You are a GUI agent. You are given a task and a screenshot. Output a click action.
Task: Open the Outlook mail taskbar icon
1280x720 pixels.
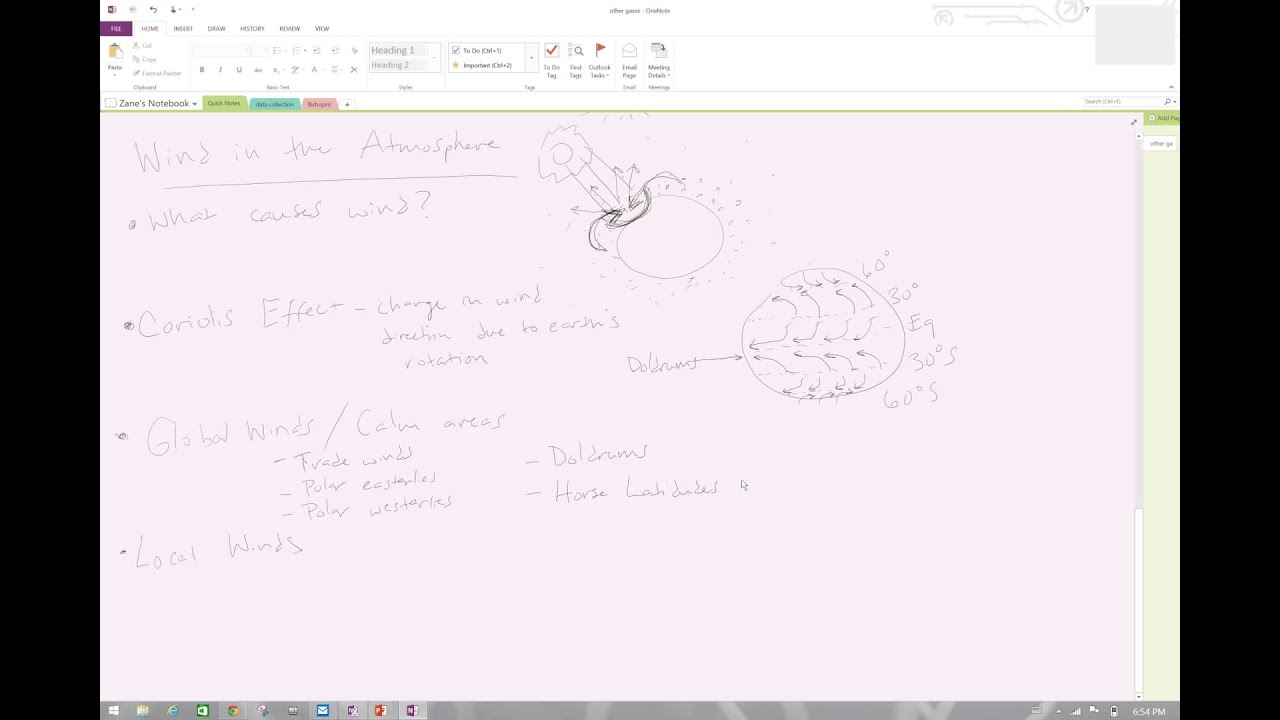(322, 711)
